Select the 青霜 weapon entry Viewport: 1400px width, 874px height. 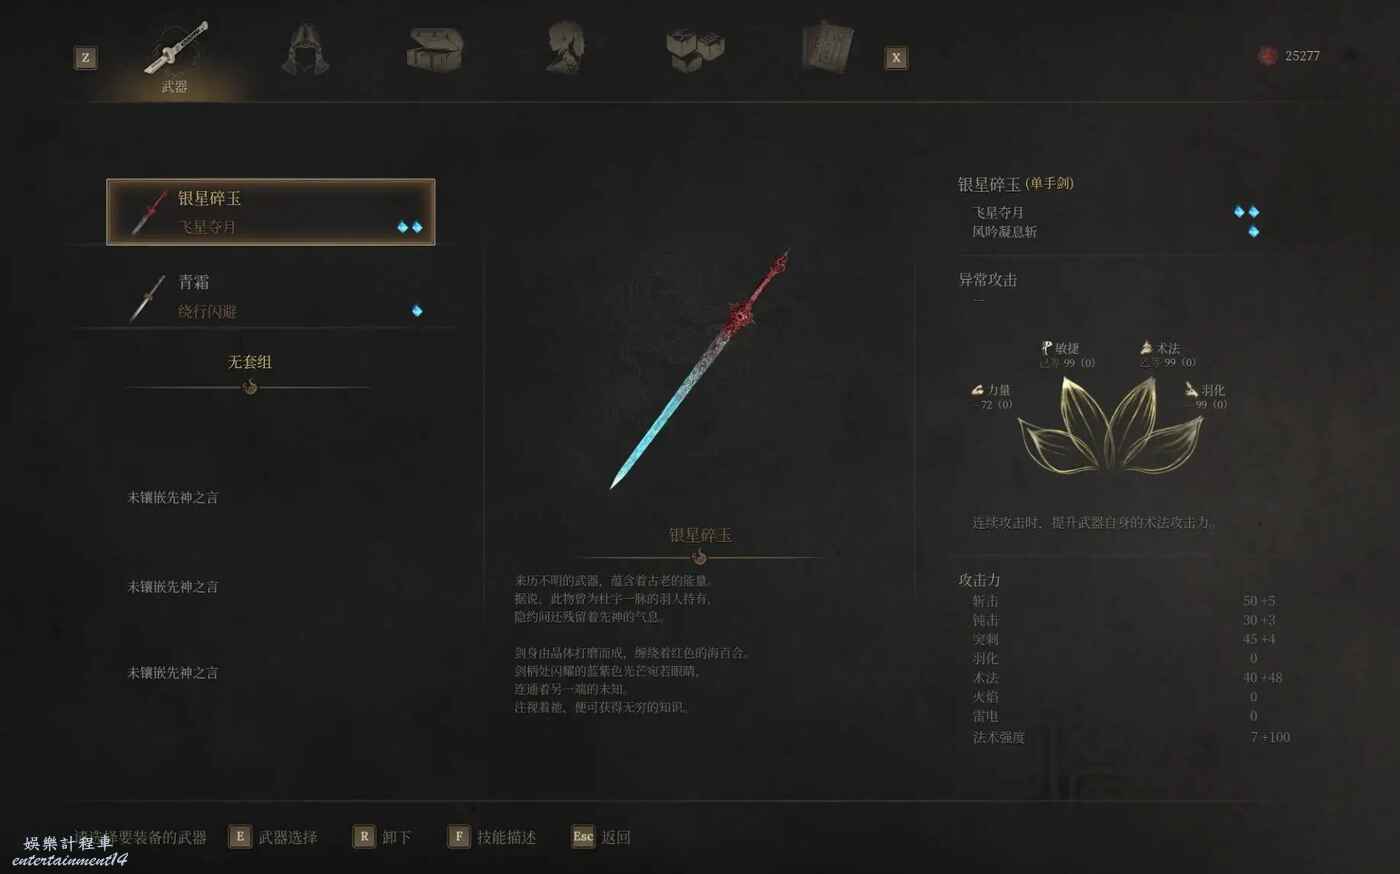[271, 297]
